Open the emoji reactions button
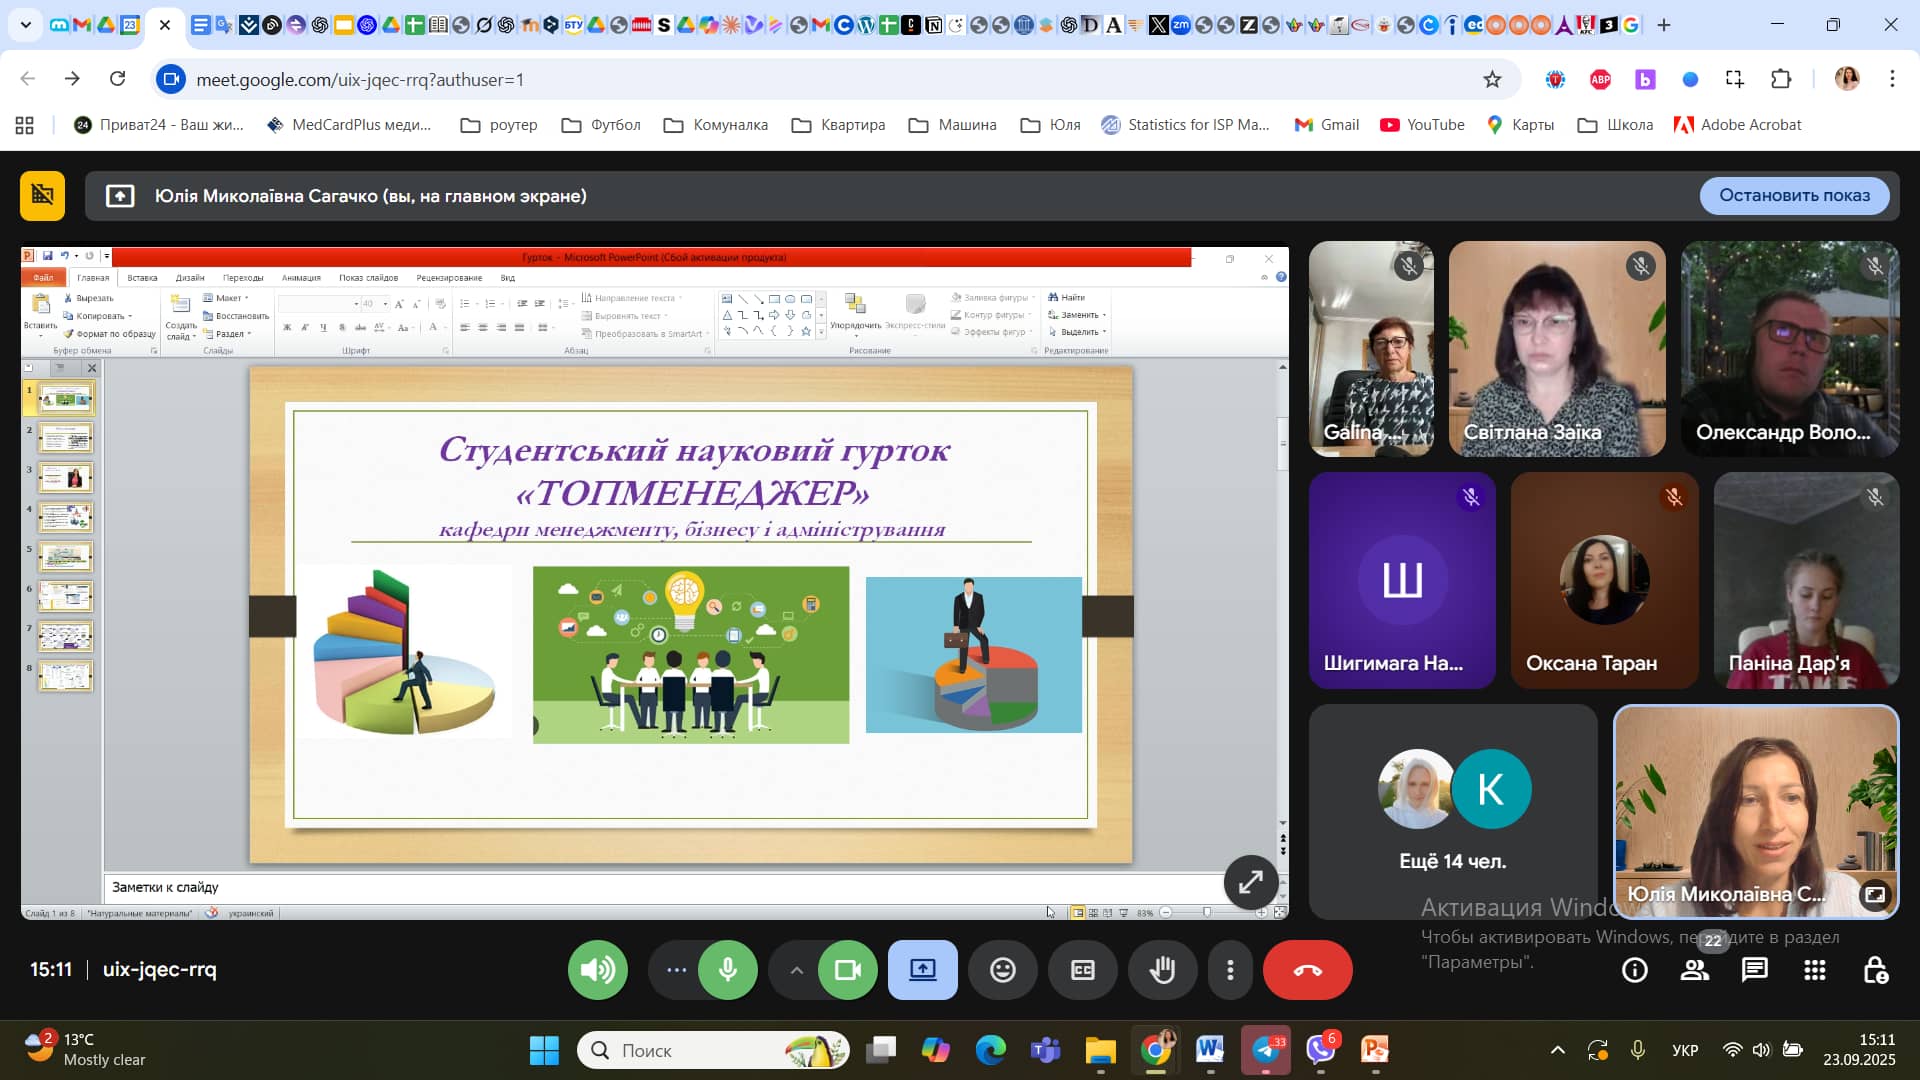This screenshot has height=1080, width=1920. click(x=1002, y=970)
